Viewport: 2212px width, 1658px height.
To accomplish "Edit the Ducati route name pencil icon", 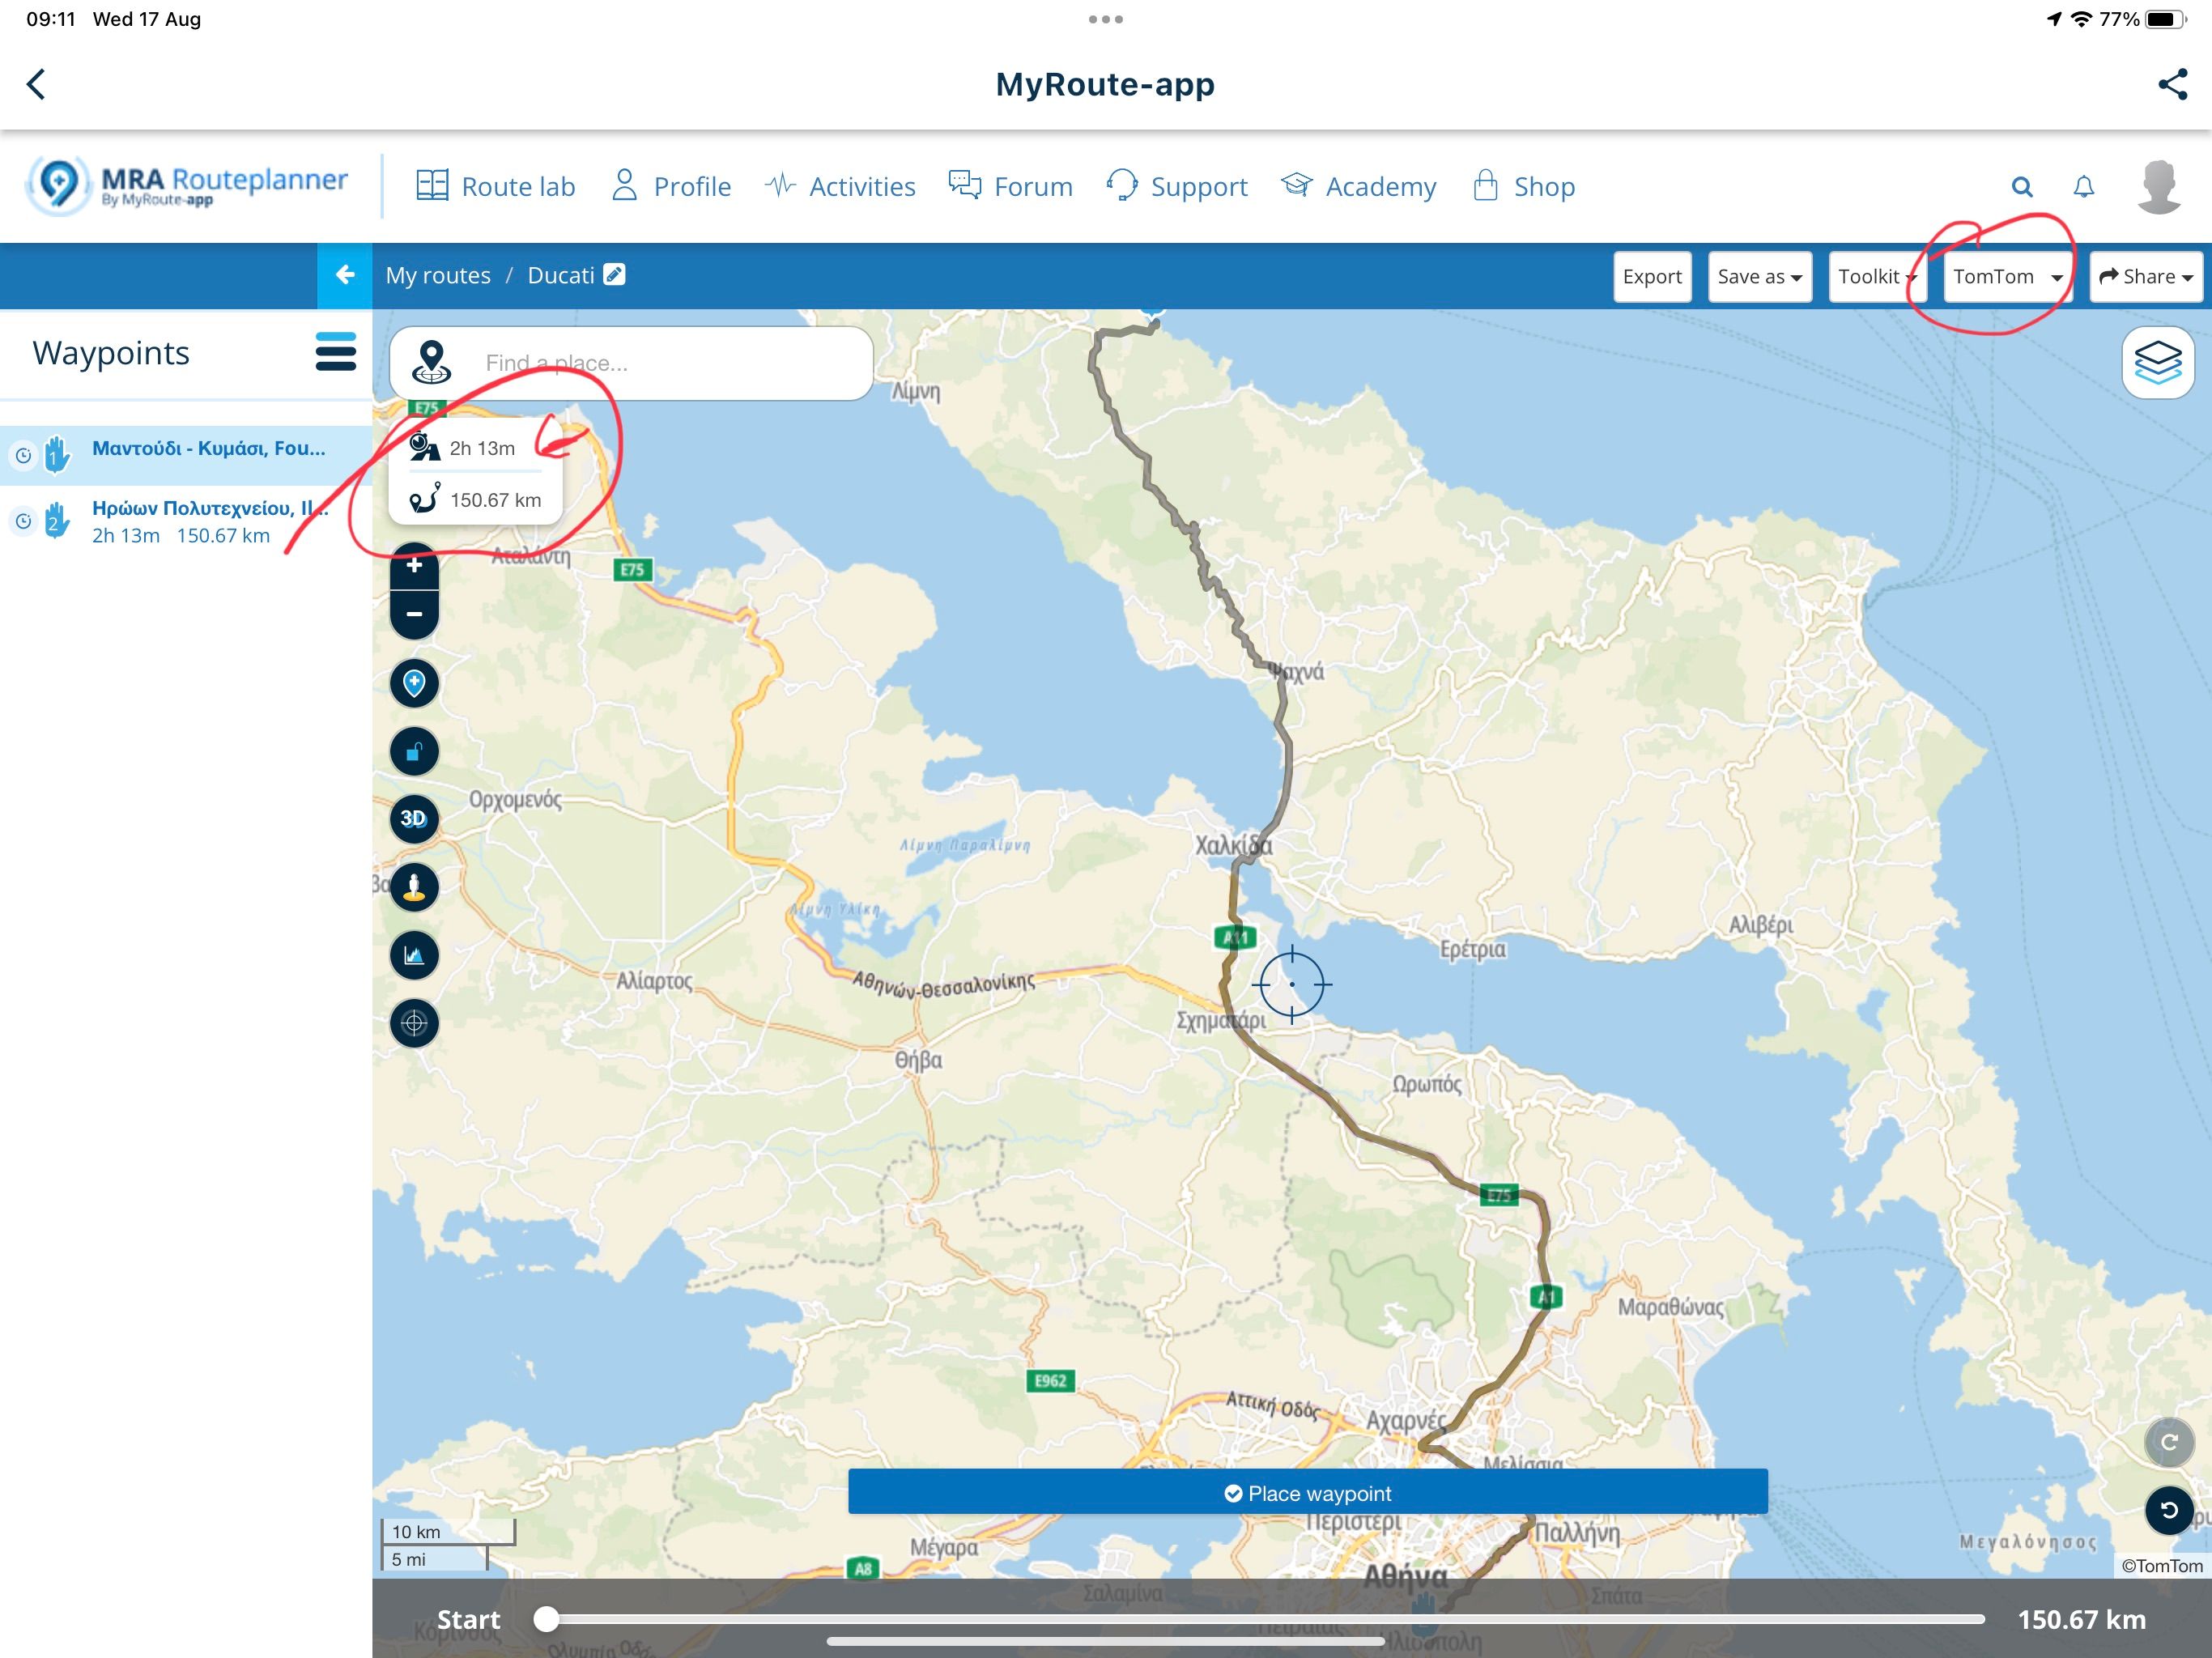I will (x=615, y=274).
